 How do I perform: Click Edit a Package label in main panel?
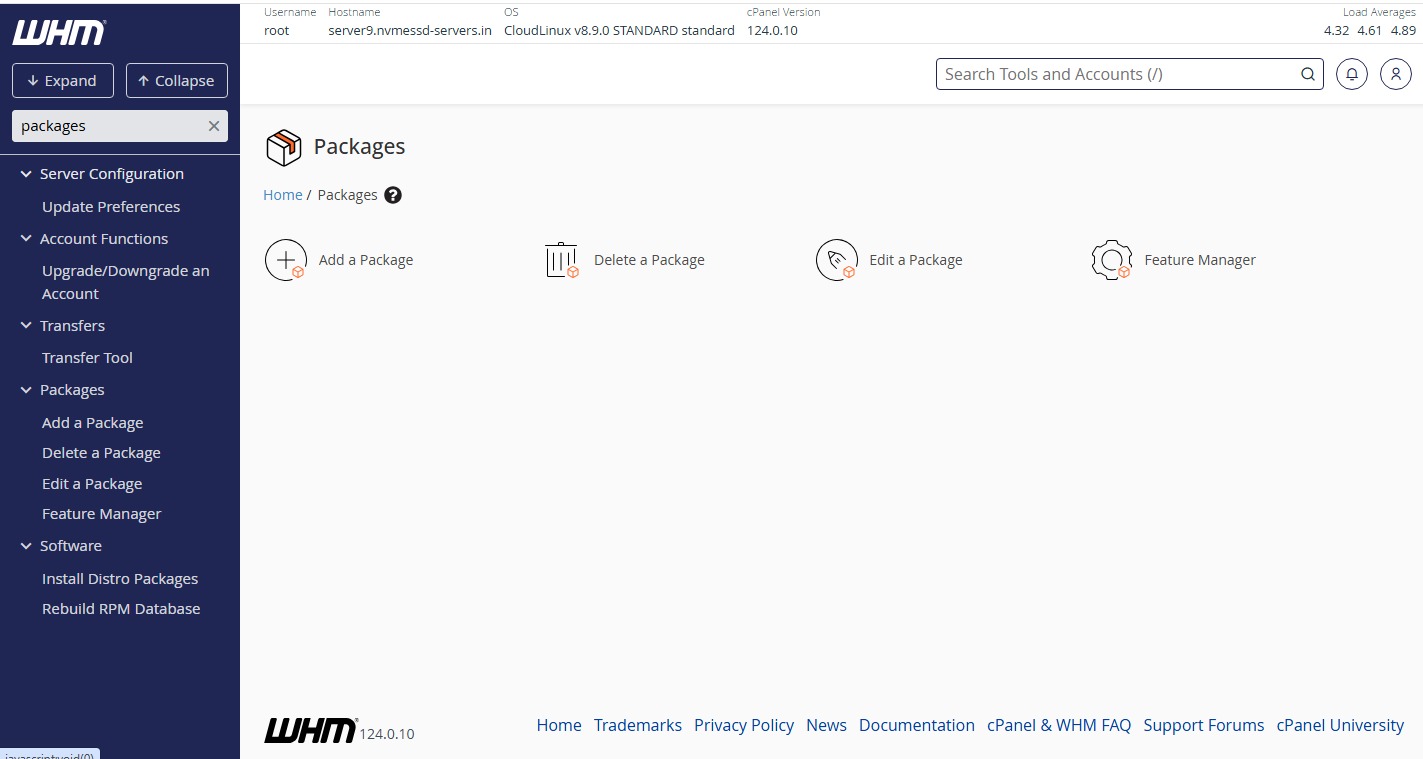[x=916, y=260]
